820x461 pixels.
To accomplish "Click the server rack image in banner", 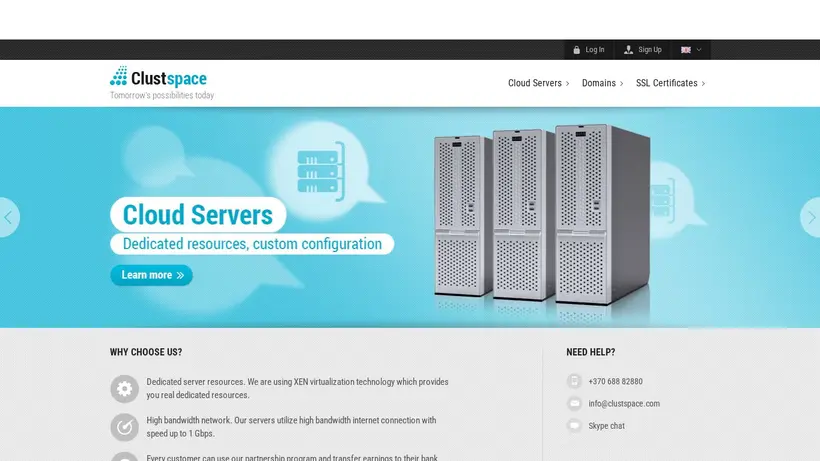I will (542, 214).
